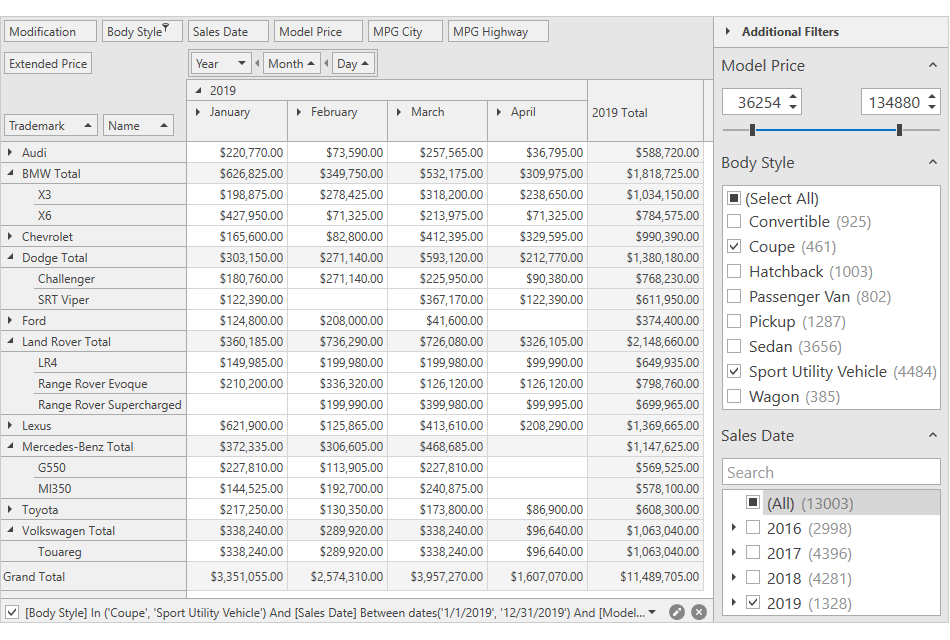Click the Extended Price field header
Screen dimensions: 950x640
point(48,64)
